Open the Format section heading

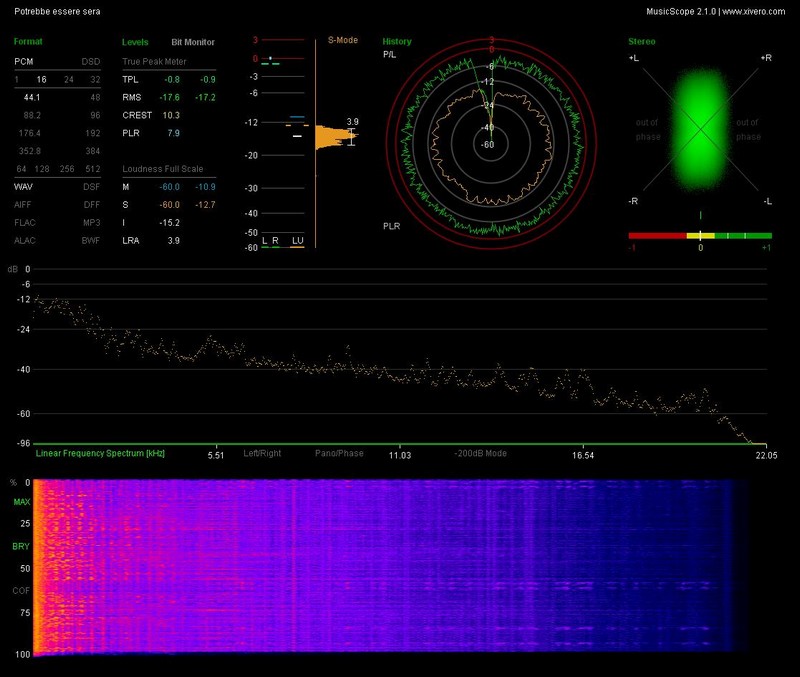(x=28, y=42)
